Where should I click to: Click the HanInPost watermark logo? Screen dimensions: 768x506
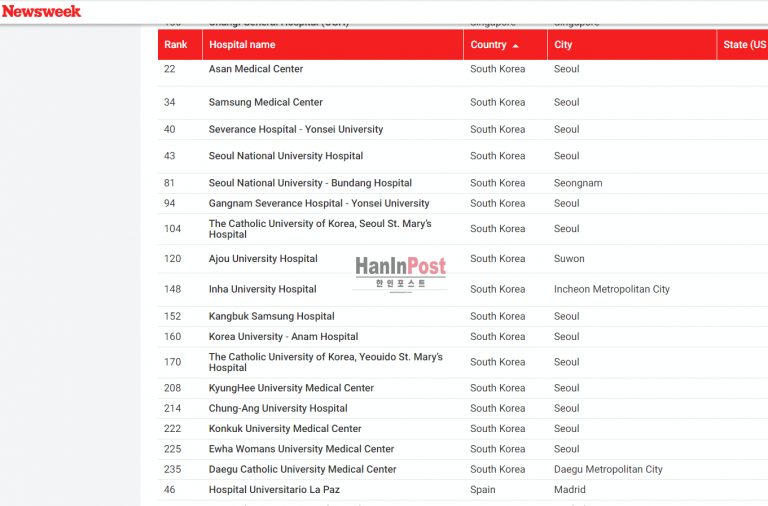(400, 272)
